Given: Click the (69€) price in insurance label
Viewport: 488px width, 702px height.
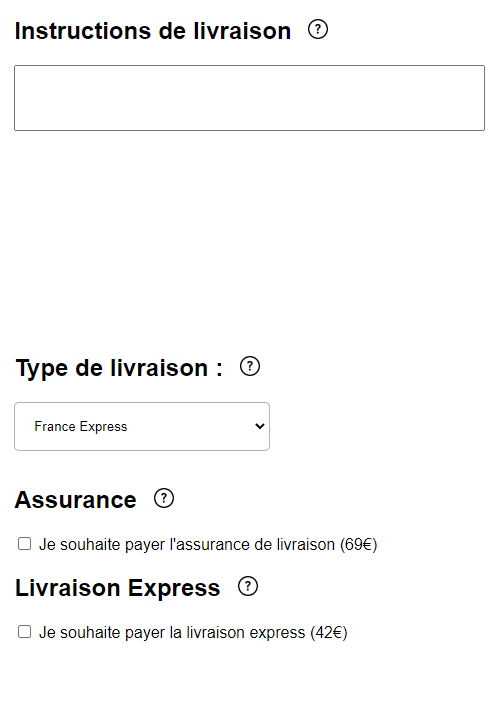Looking at the screenshot, I should (x=359, y=544).
